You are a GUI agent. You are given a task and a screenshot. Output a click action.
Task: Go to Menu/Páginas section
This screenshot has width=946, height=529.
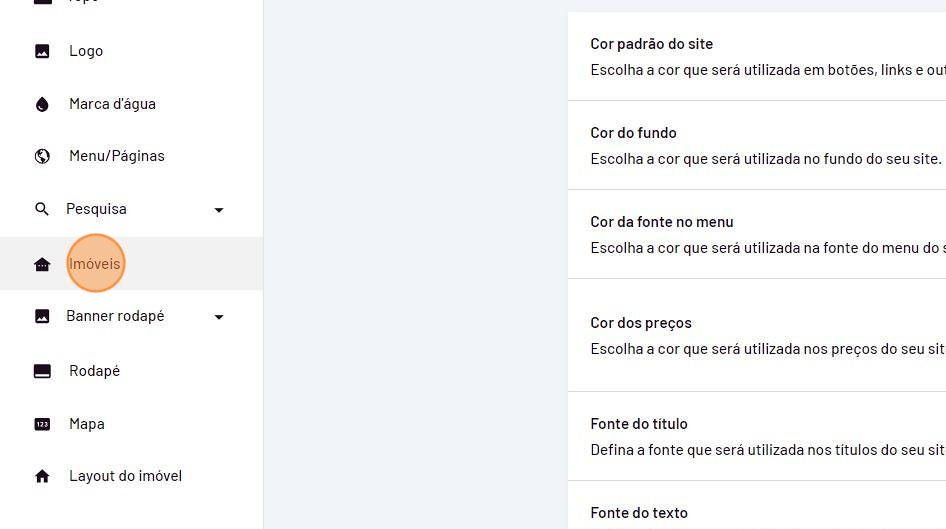point(116,156)
